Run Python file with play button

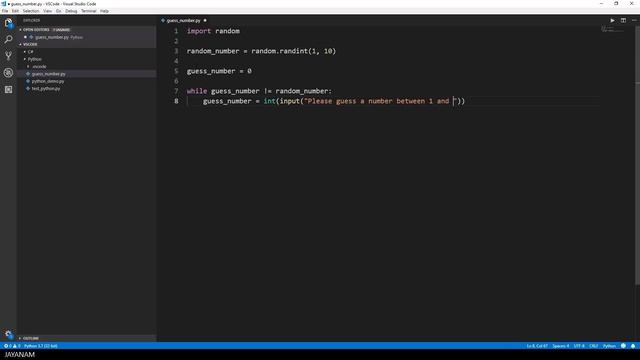(612, 20)
